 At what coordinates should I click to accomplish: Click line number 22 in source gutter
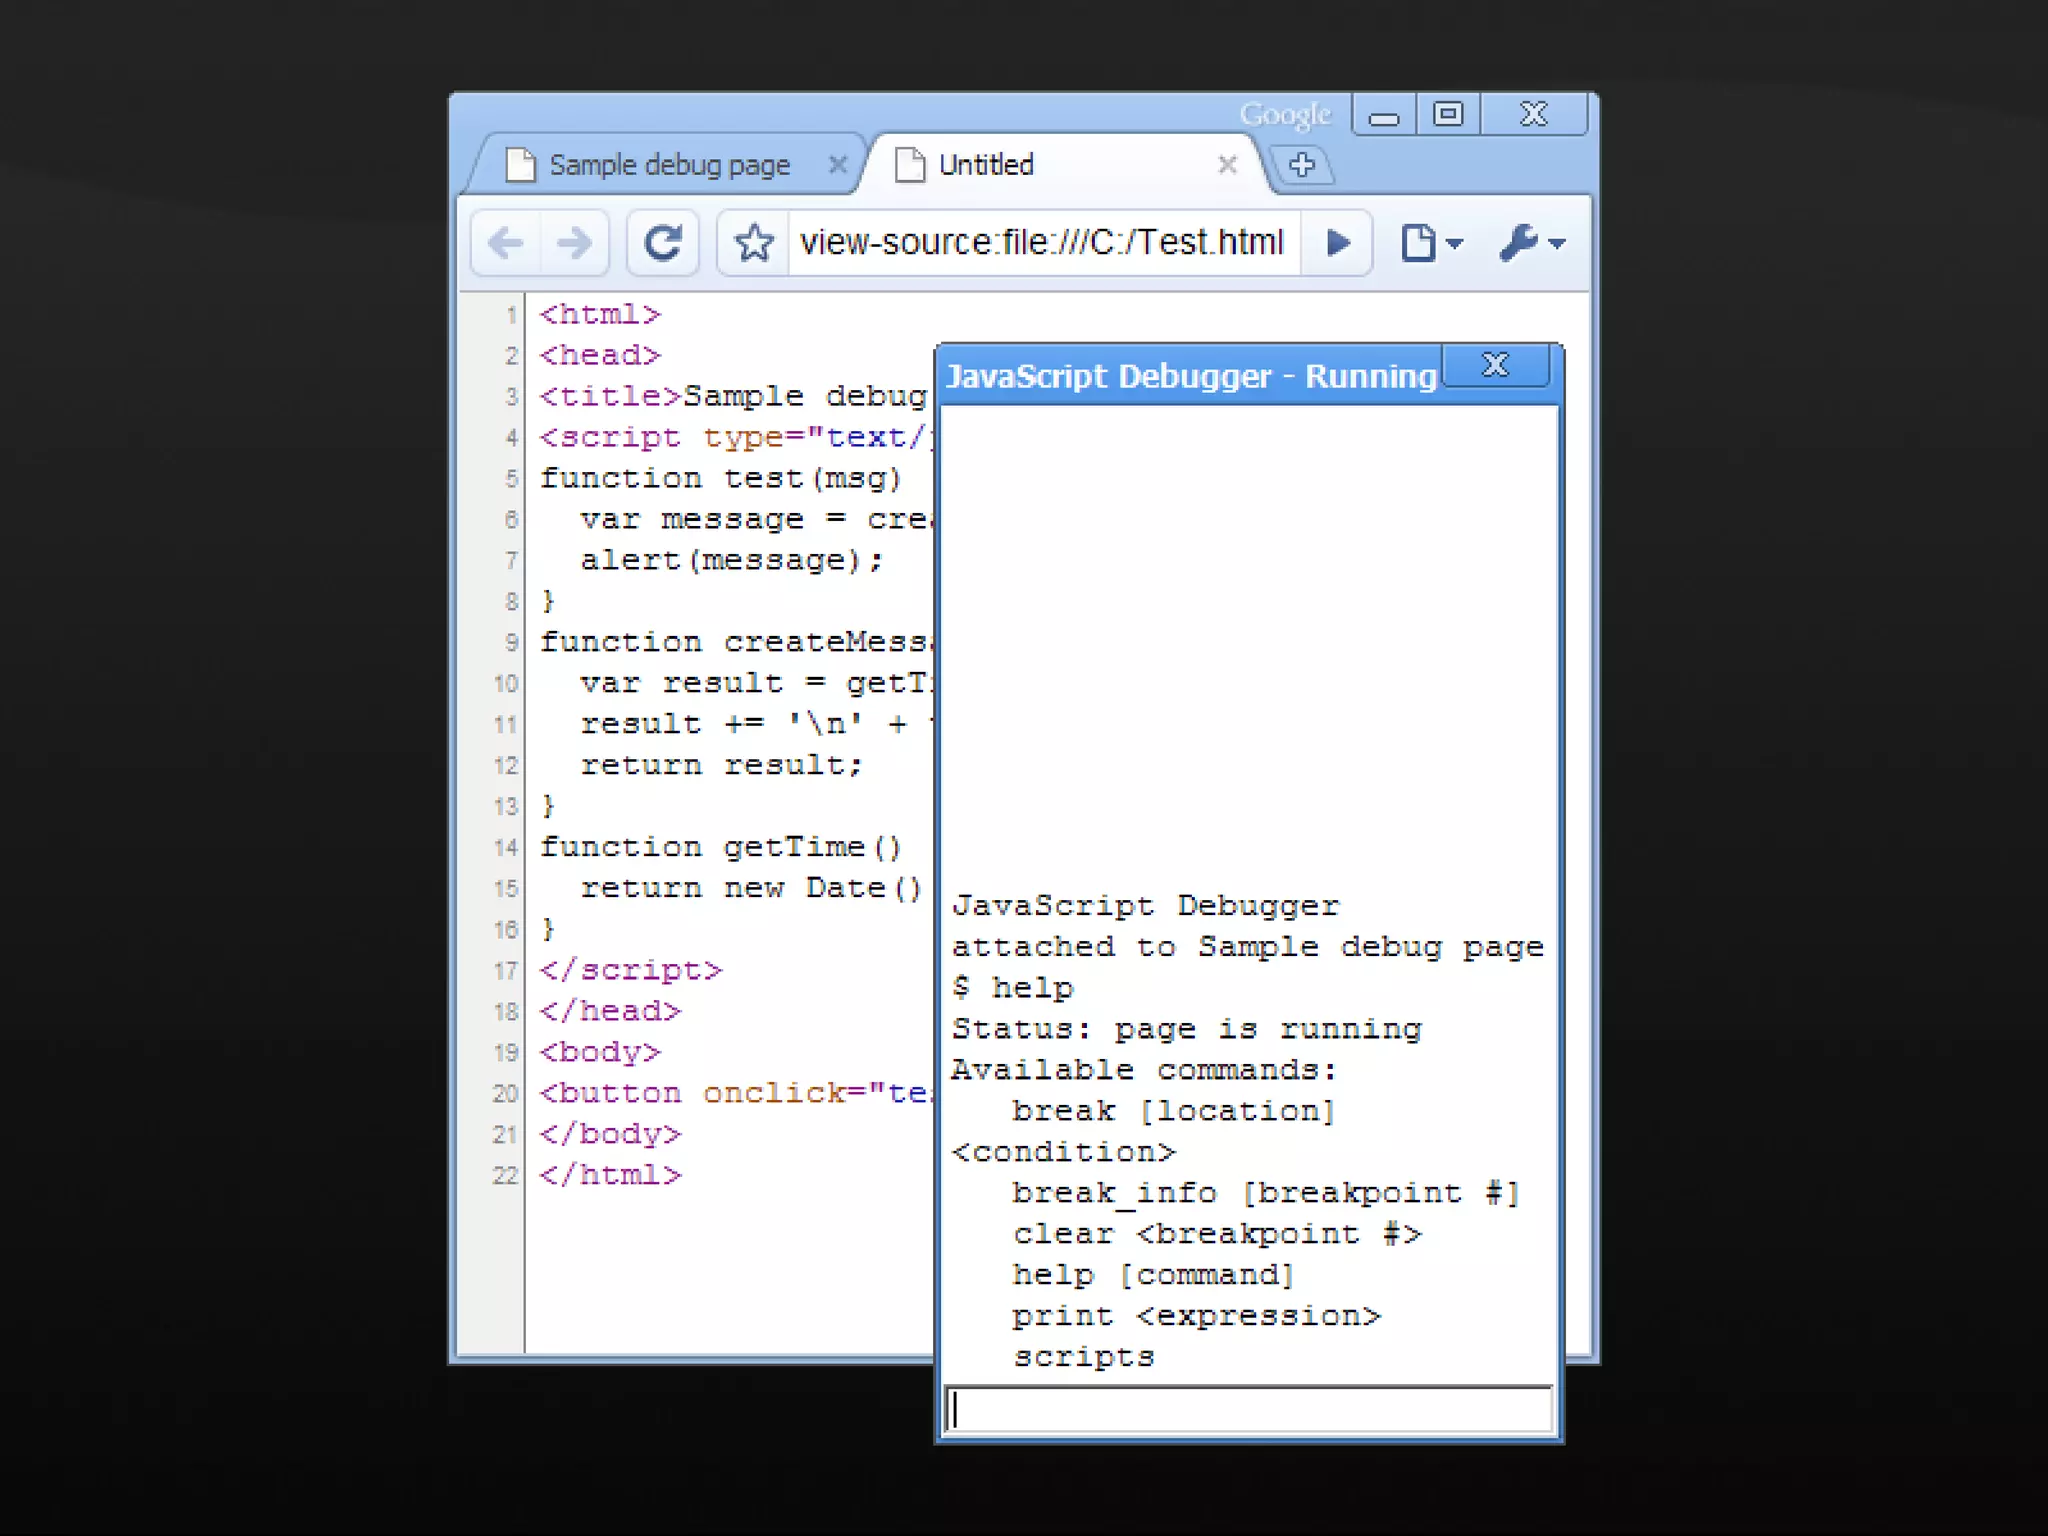click(505, 1175)
